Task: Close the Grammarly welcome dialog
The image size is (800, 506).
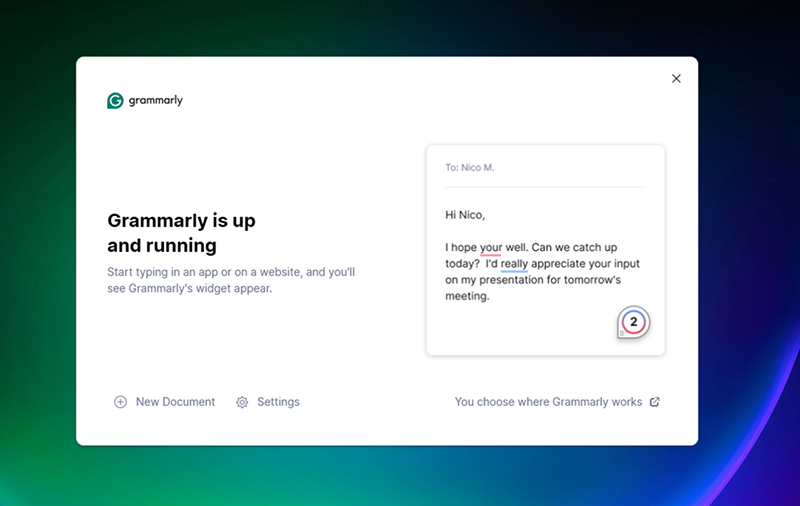Action: pyautogui.click(x=676, y=79)
